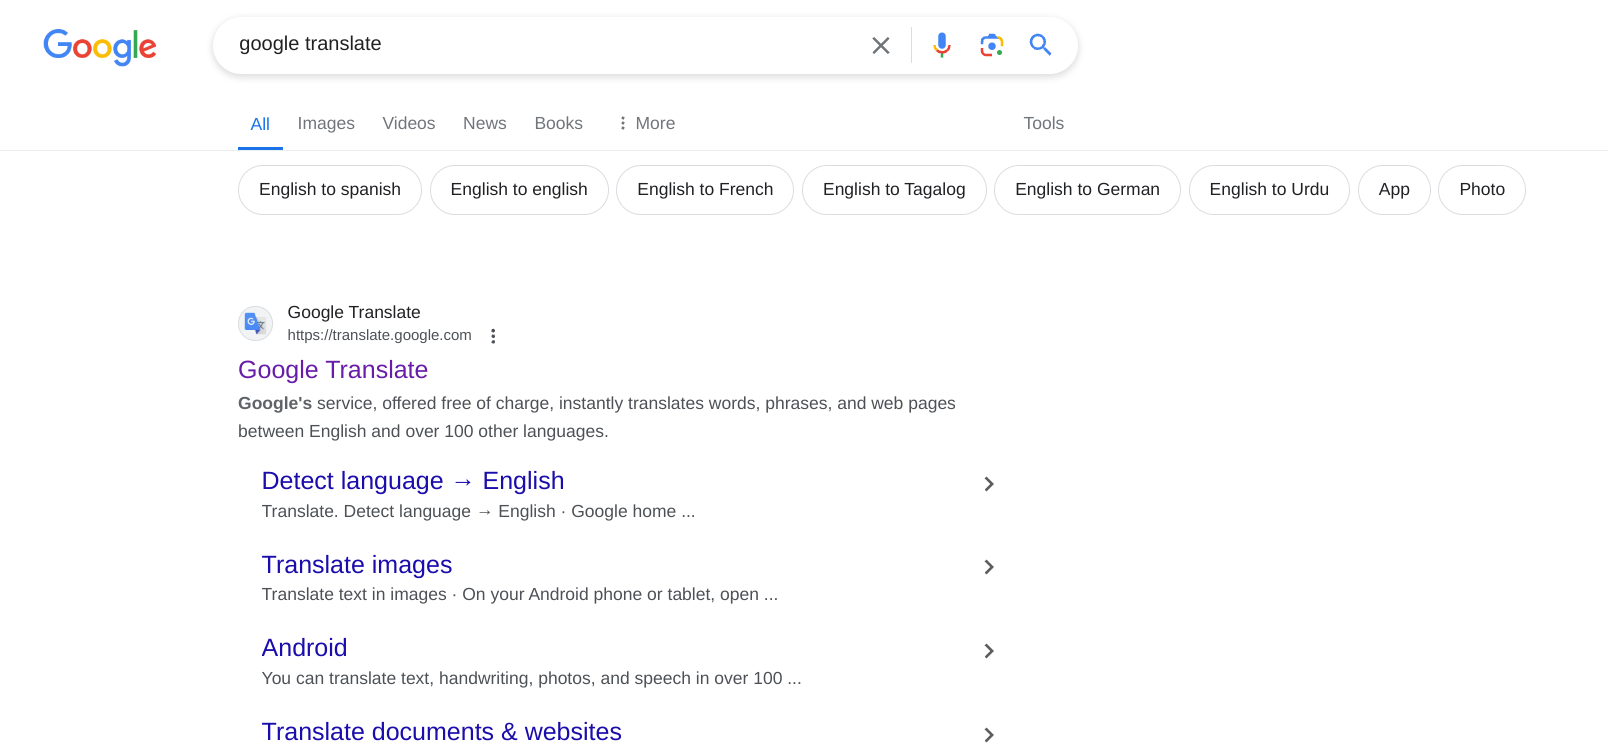The width and height of the screenshot is (1608, 750).
Task: Choose the English to spanish chip
Action: tap(330, 190)
